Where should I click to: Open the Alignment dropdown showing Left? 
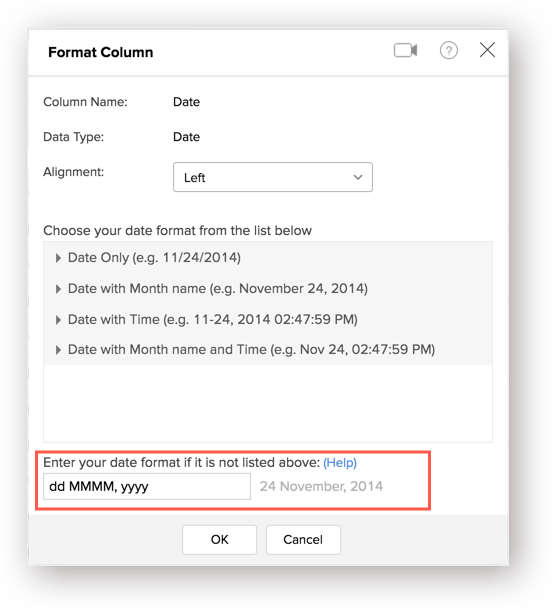[x=273, y=177]
